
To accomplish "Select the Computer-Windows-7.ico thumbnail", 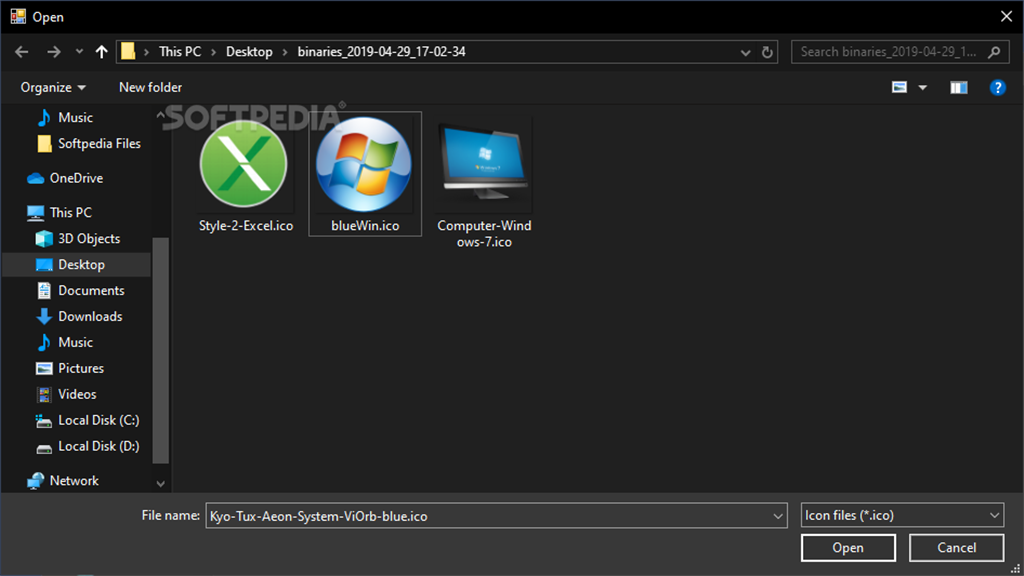I will point(484,164).
